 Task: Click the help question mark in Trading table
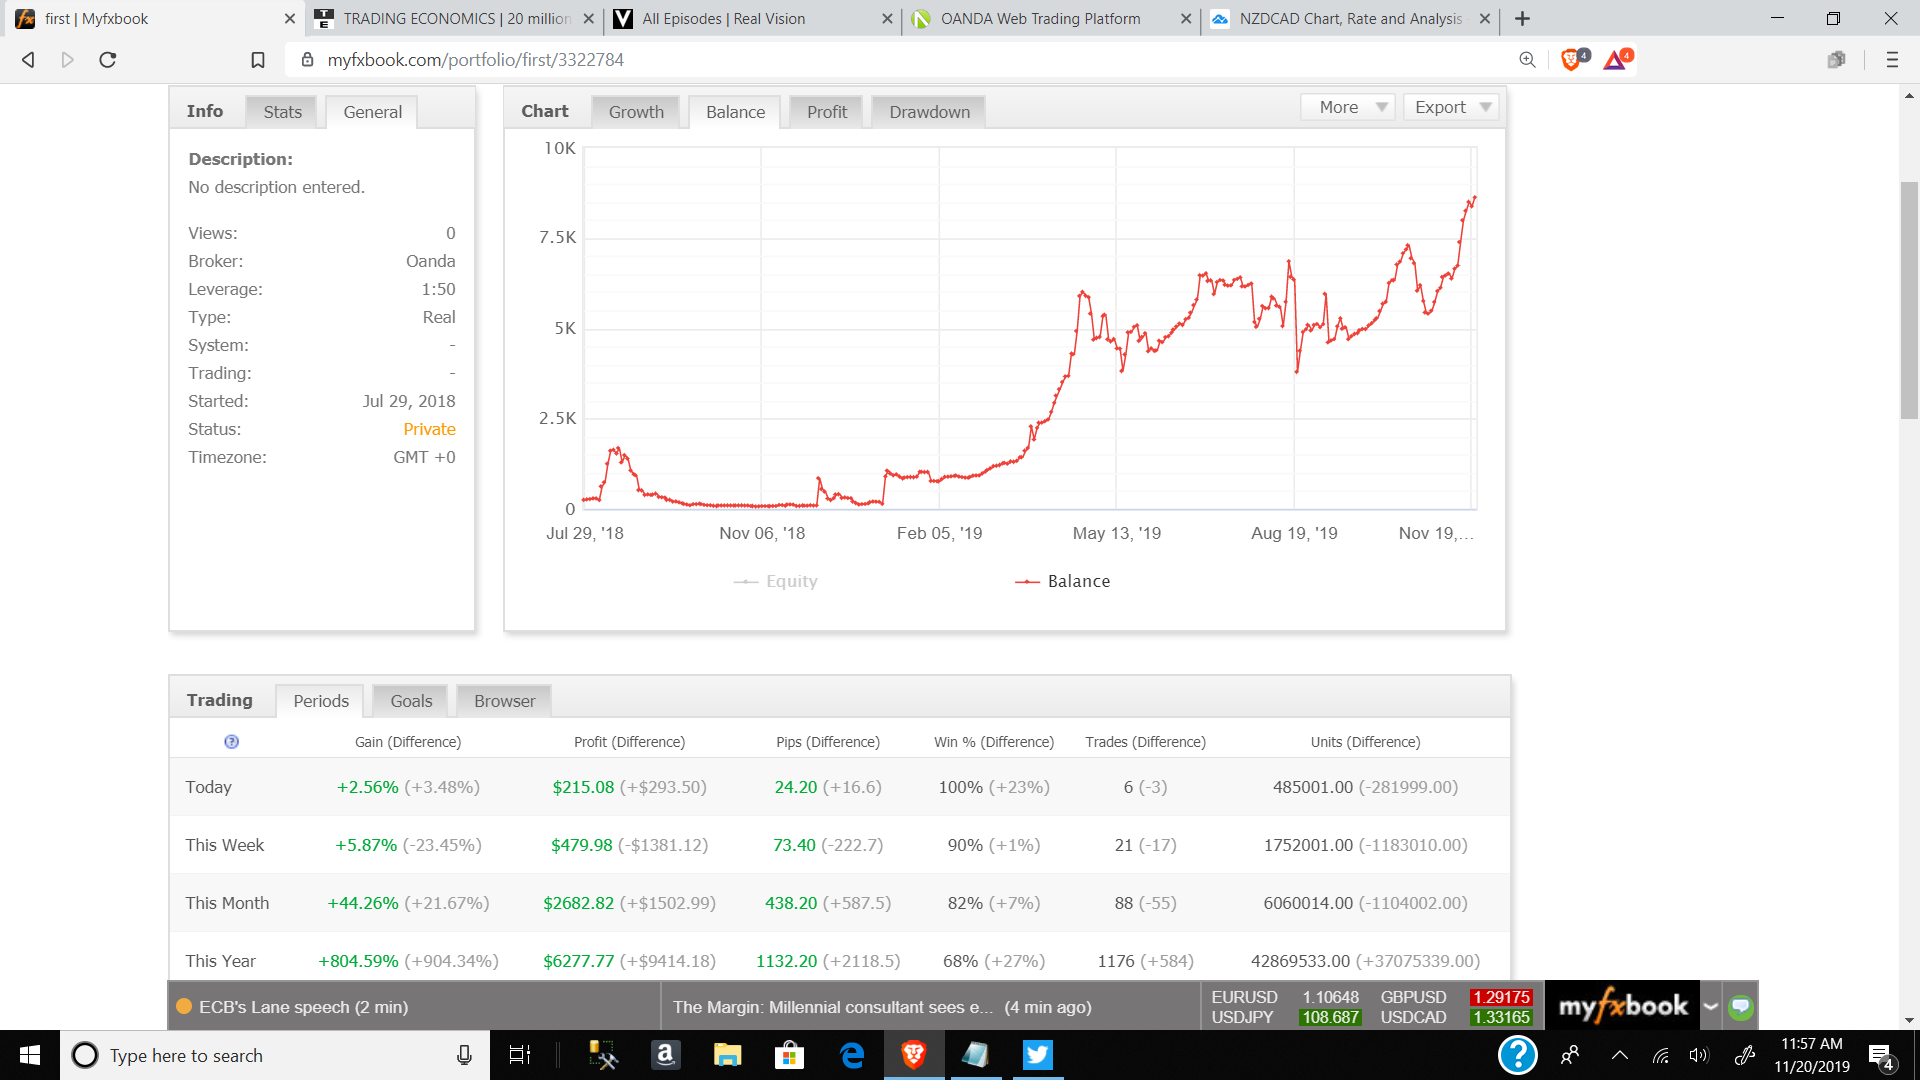pos(231,742)
